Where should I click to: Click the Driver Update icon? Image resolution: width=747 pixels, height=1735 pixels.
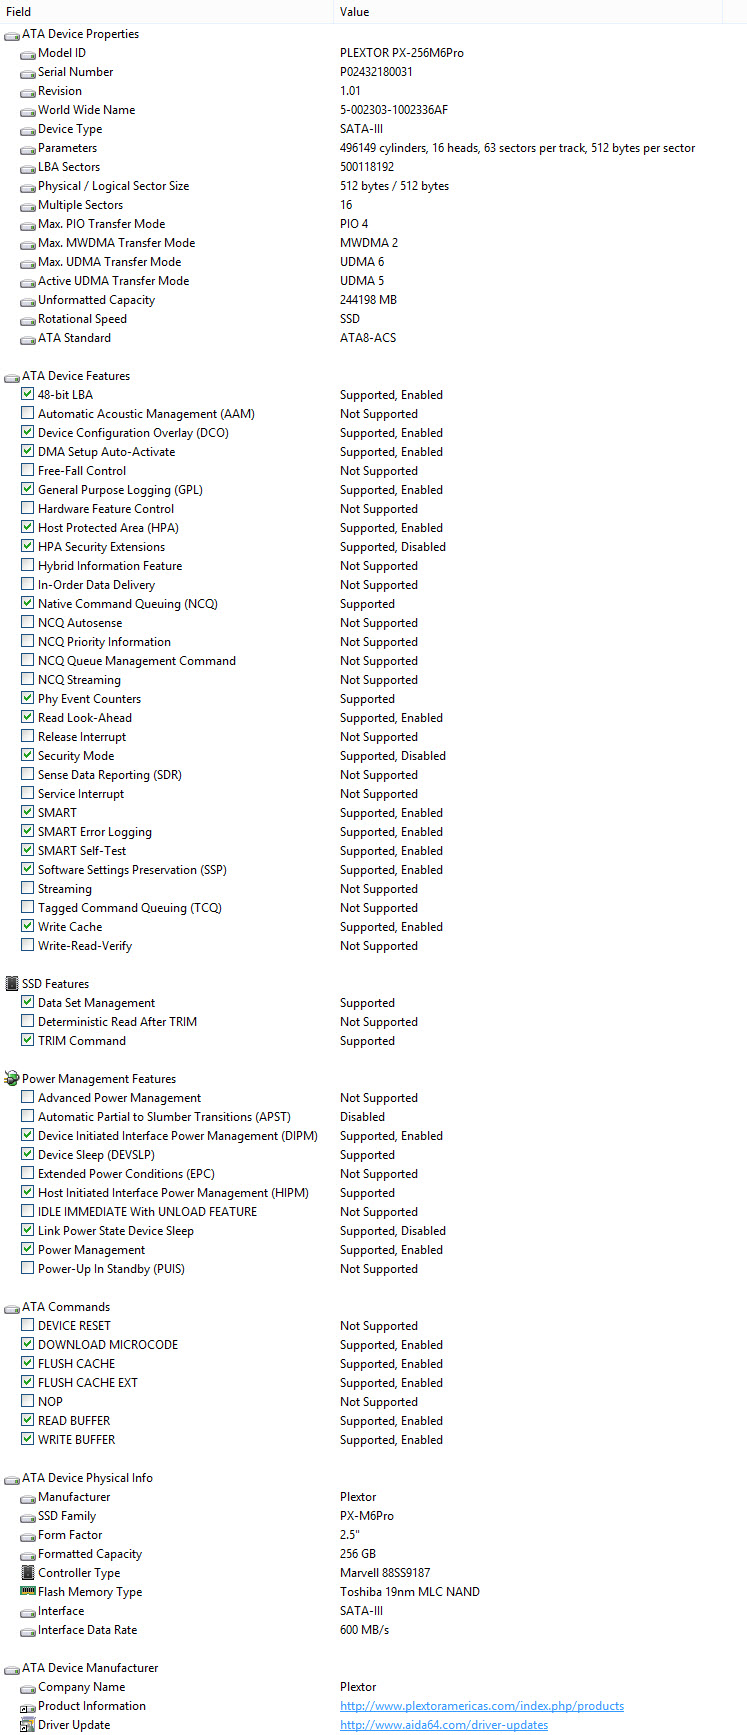[28, 1725]
